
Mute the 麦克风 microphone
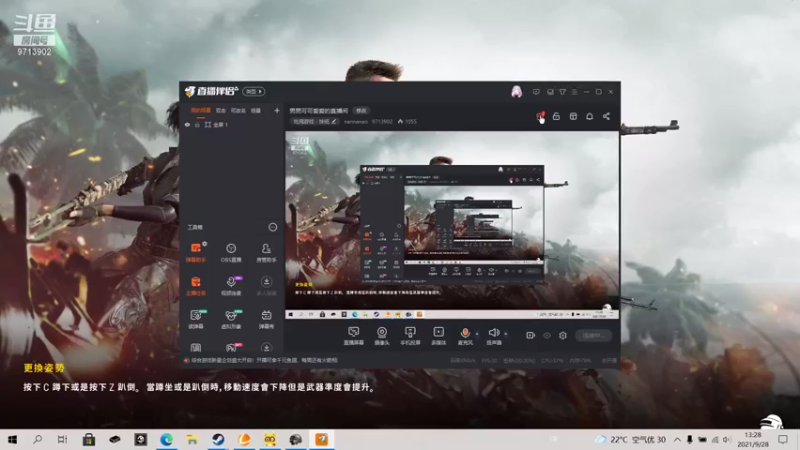[465, 336]
